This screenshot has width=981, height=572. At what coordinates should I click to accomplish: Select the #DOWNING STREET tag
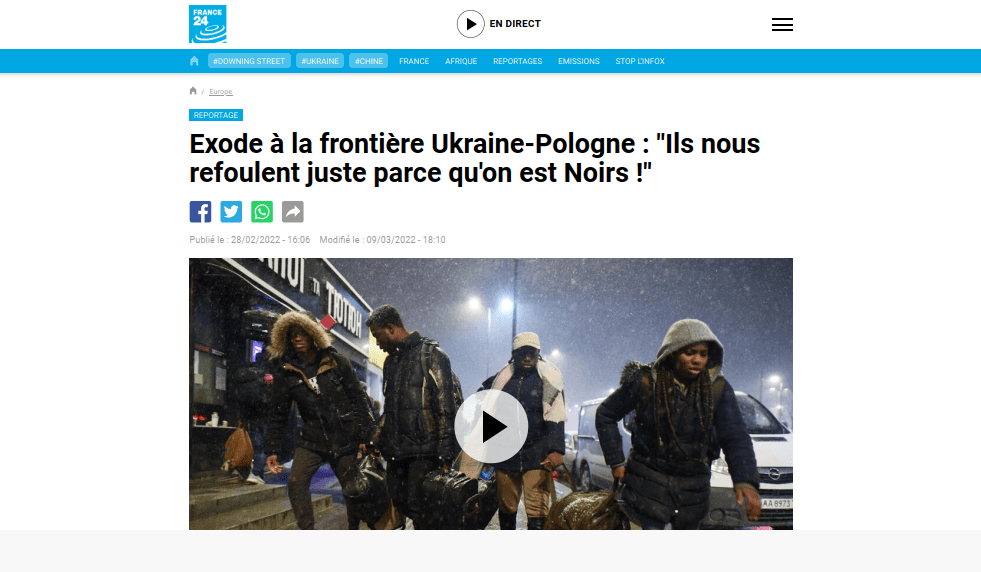click(249, 61)
